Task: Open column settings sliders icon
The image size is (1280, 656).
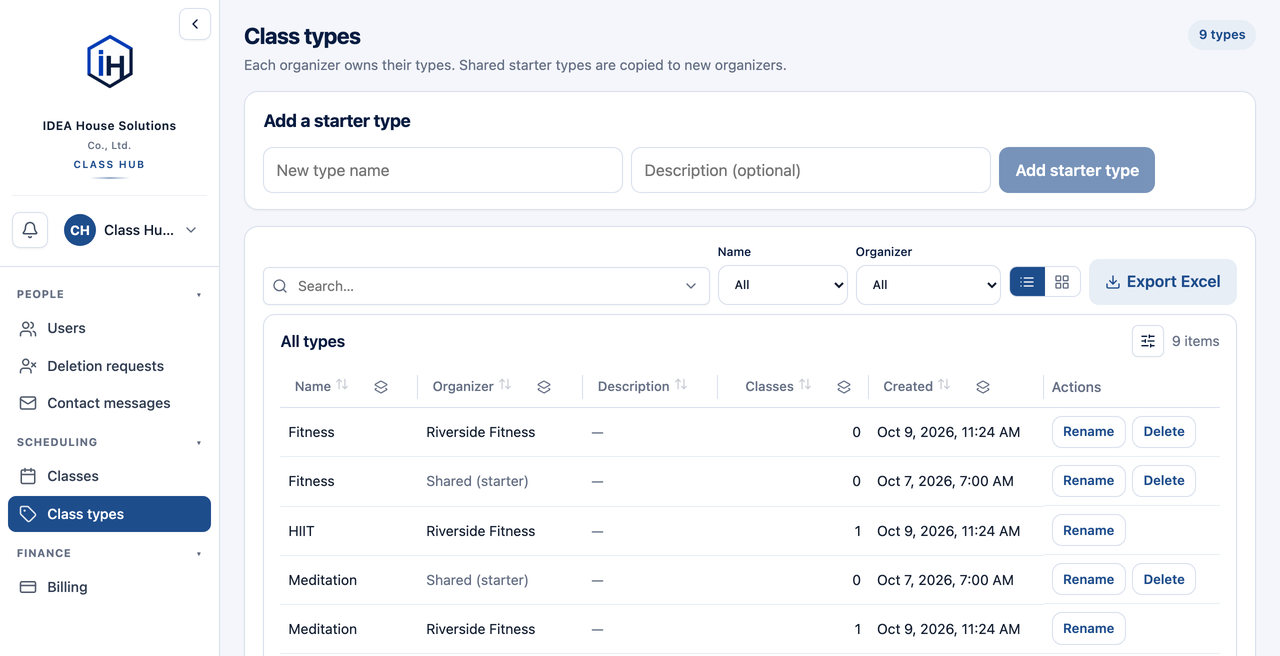Action: [1148, 341]
